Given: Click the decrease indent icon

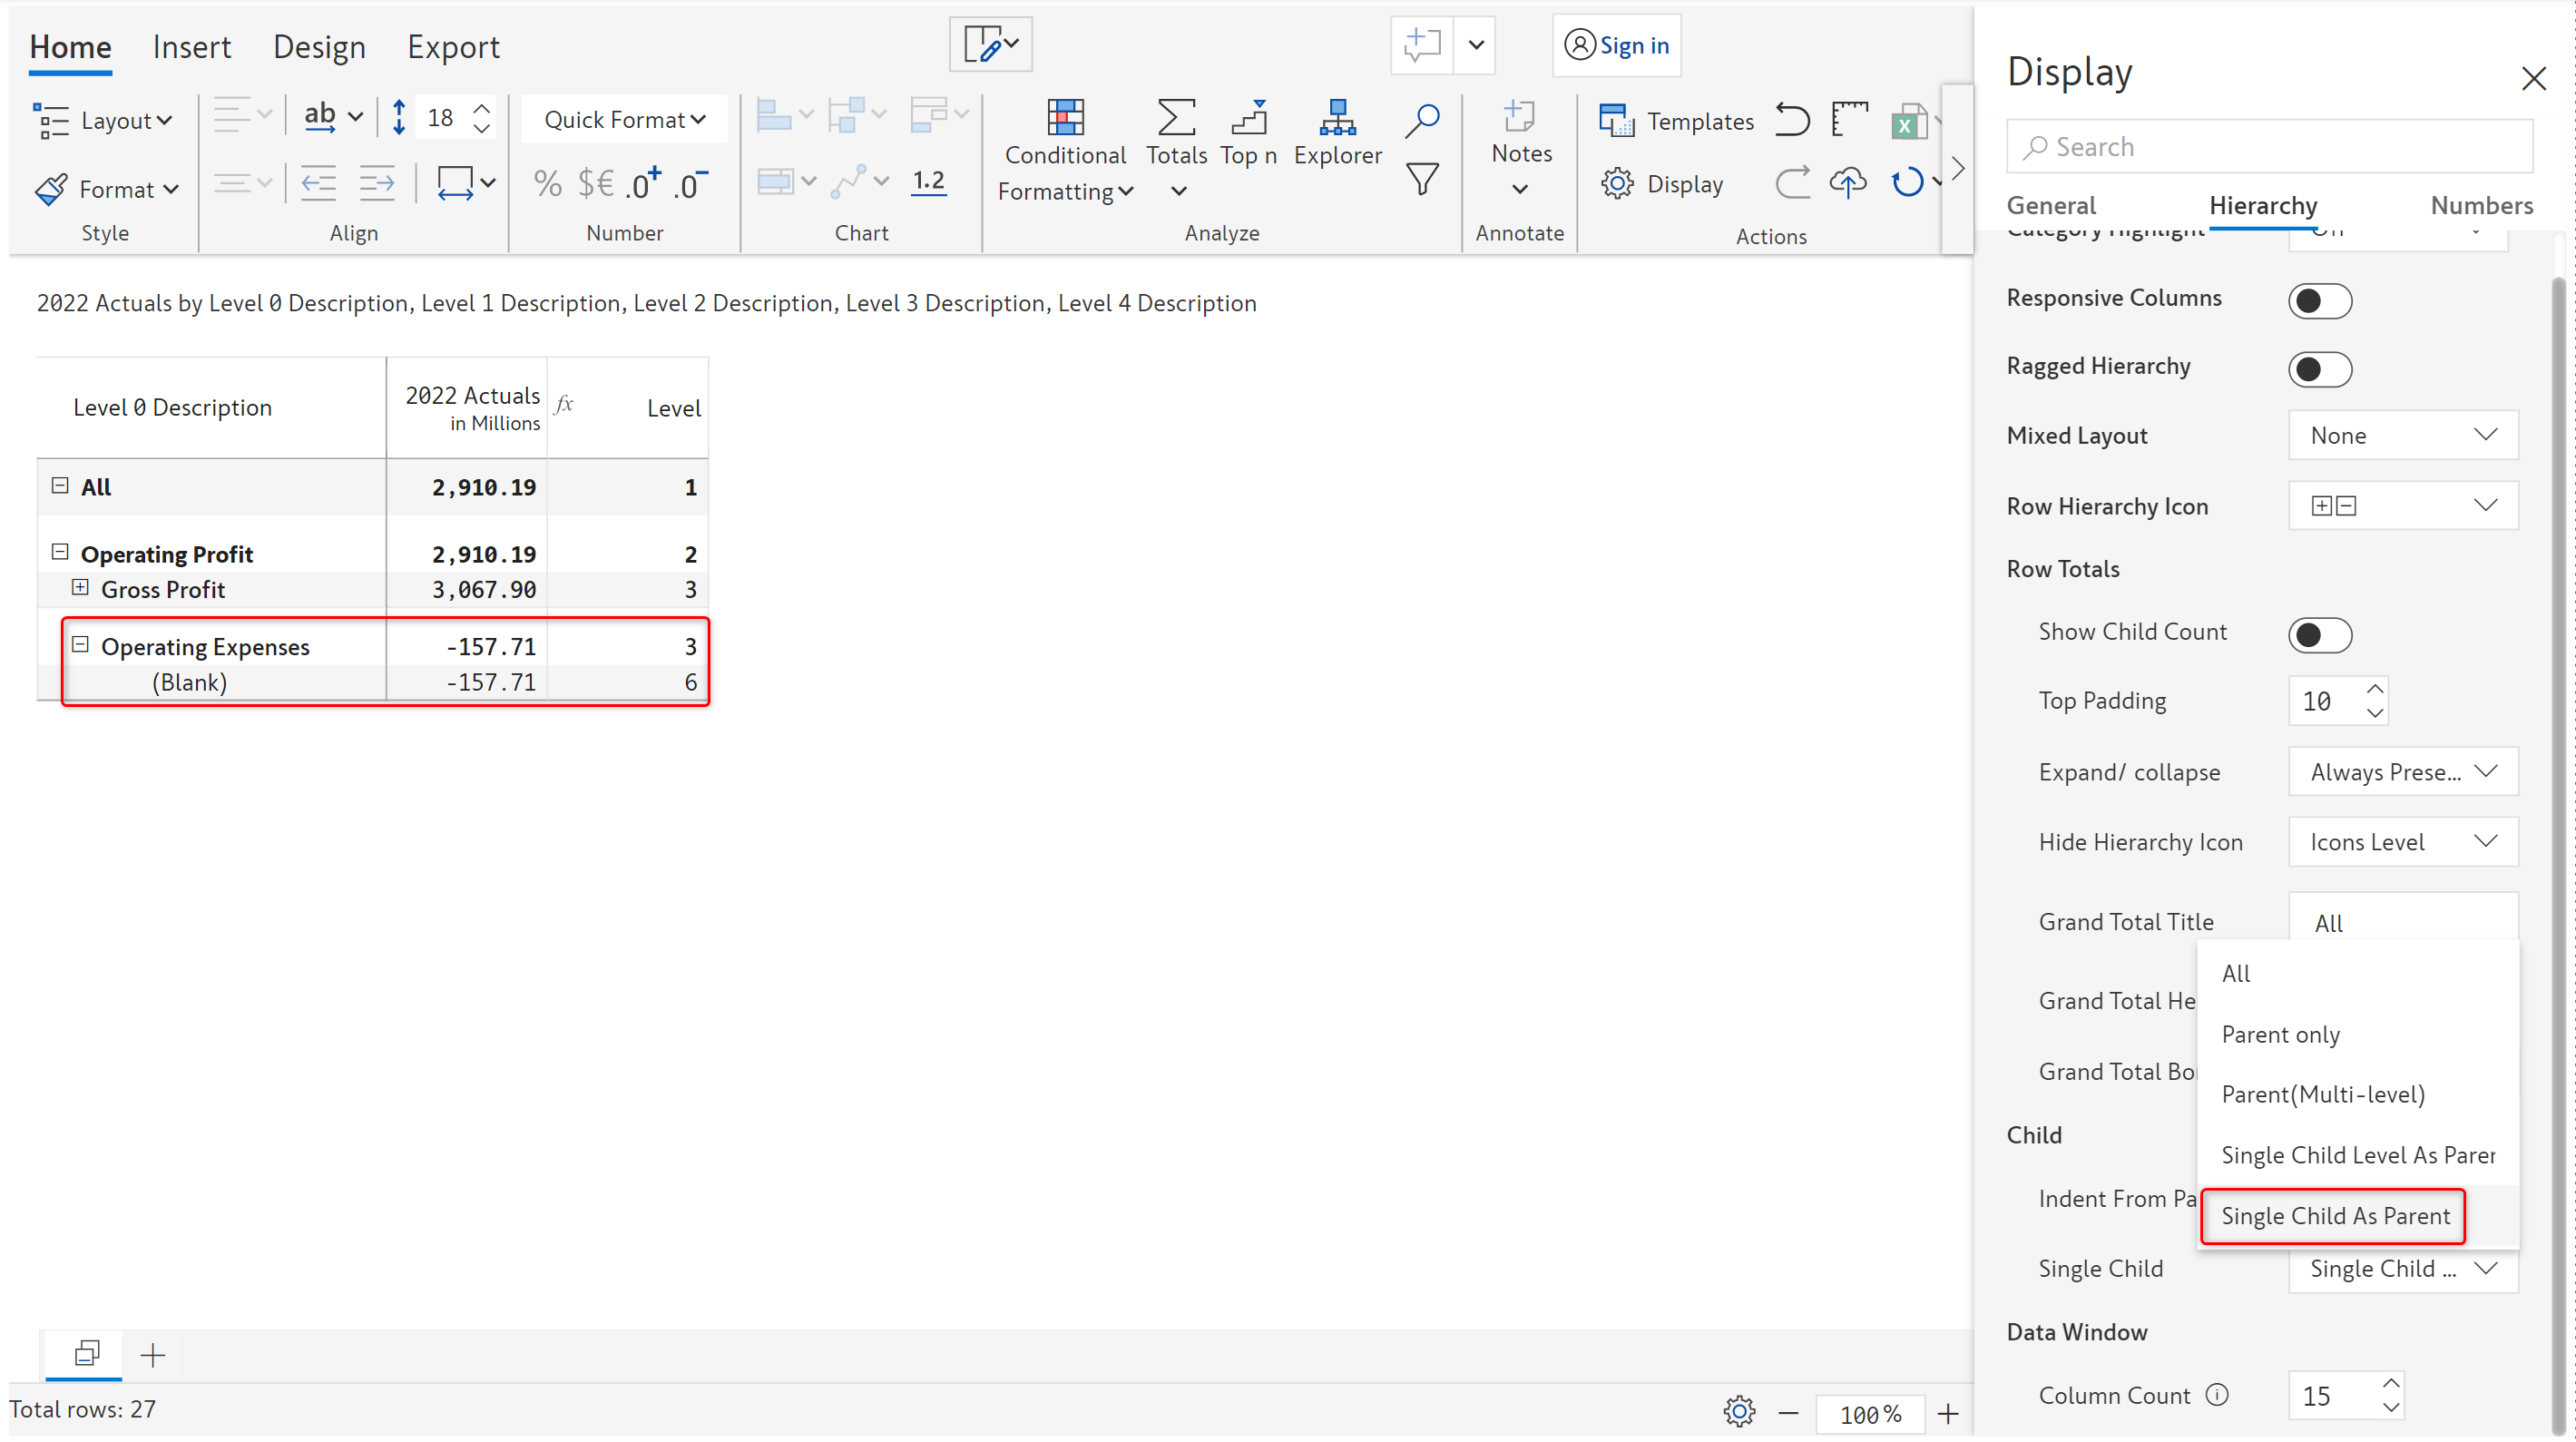Looking at the screenshot, I should (318, 183).
